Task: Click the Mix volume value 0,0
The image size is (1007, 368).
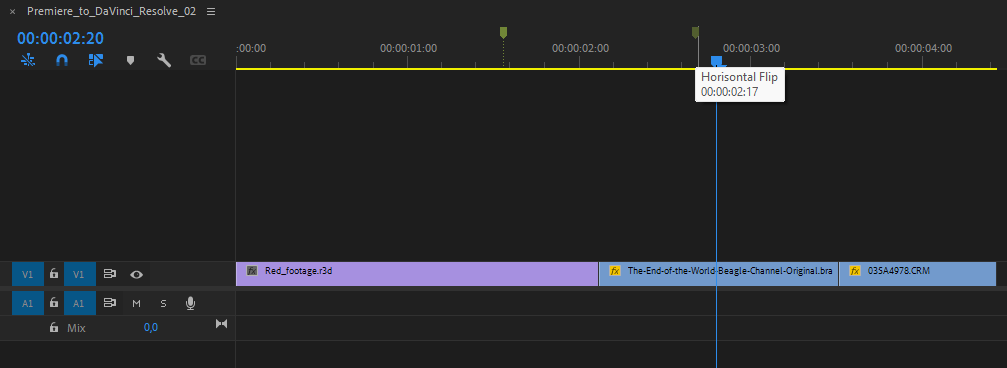Action: point(151,328)
